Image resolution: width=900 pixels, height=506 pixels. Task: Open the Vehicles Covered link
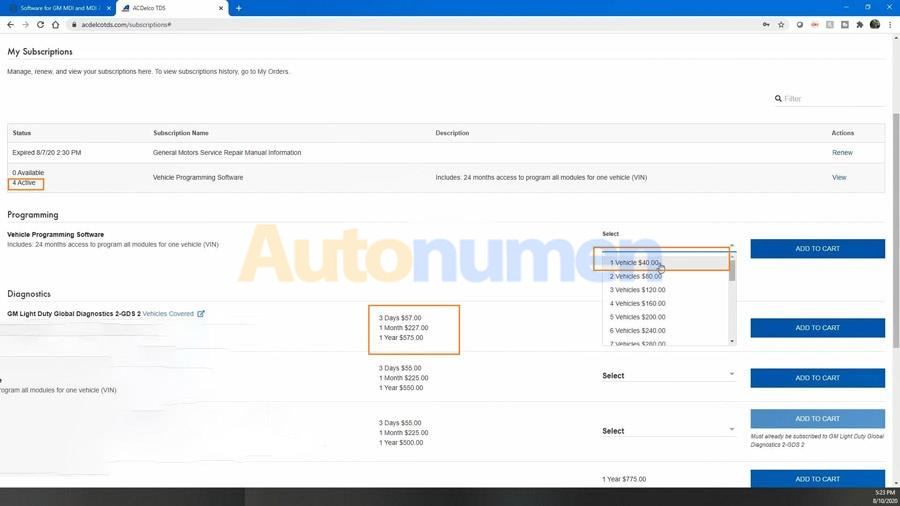click(x=168, y=314)
